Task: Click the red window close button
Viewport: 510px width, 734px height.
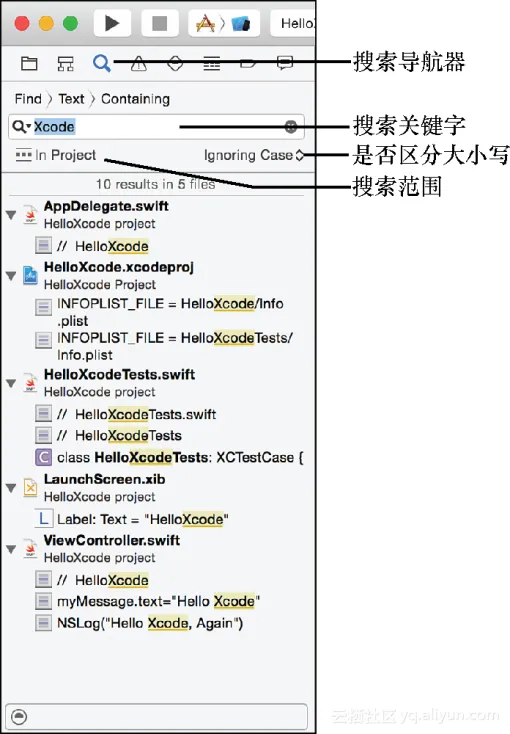Action: [22, 23]
